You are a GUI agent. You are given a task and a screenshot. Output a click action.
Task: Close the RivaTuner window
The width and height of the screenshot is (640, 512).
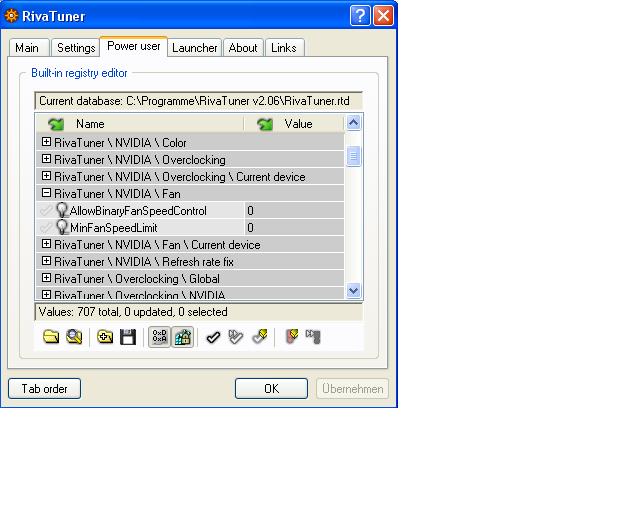pos(384,16)
